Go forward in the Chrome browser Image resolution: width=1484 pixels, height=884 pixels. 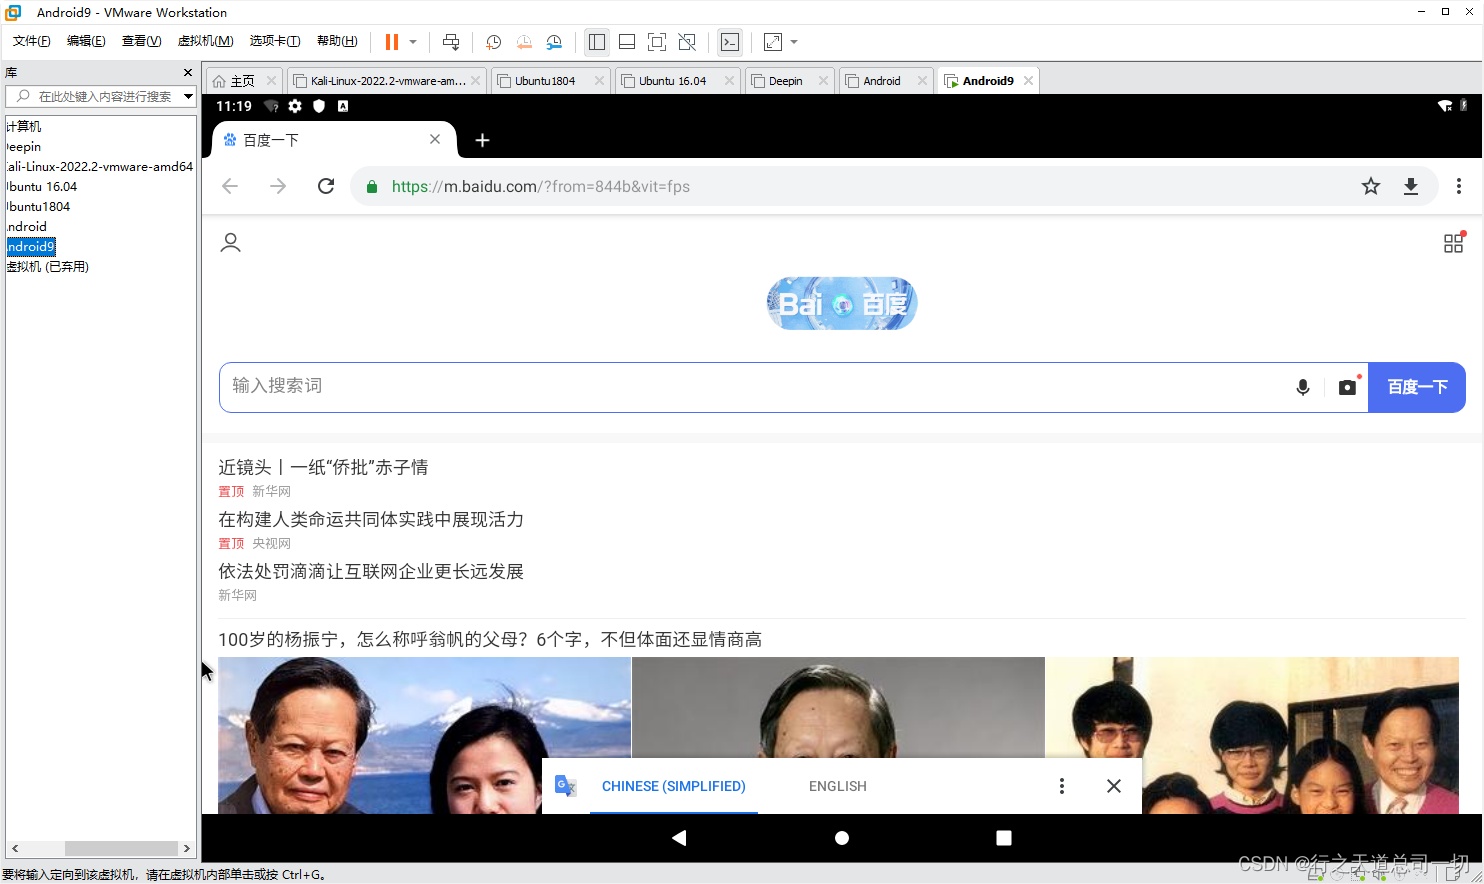click(278, 186)
